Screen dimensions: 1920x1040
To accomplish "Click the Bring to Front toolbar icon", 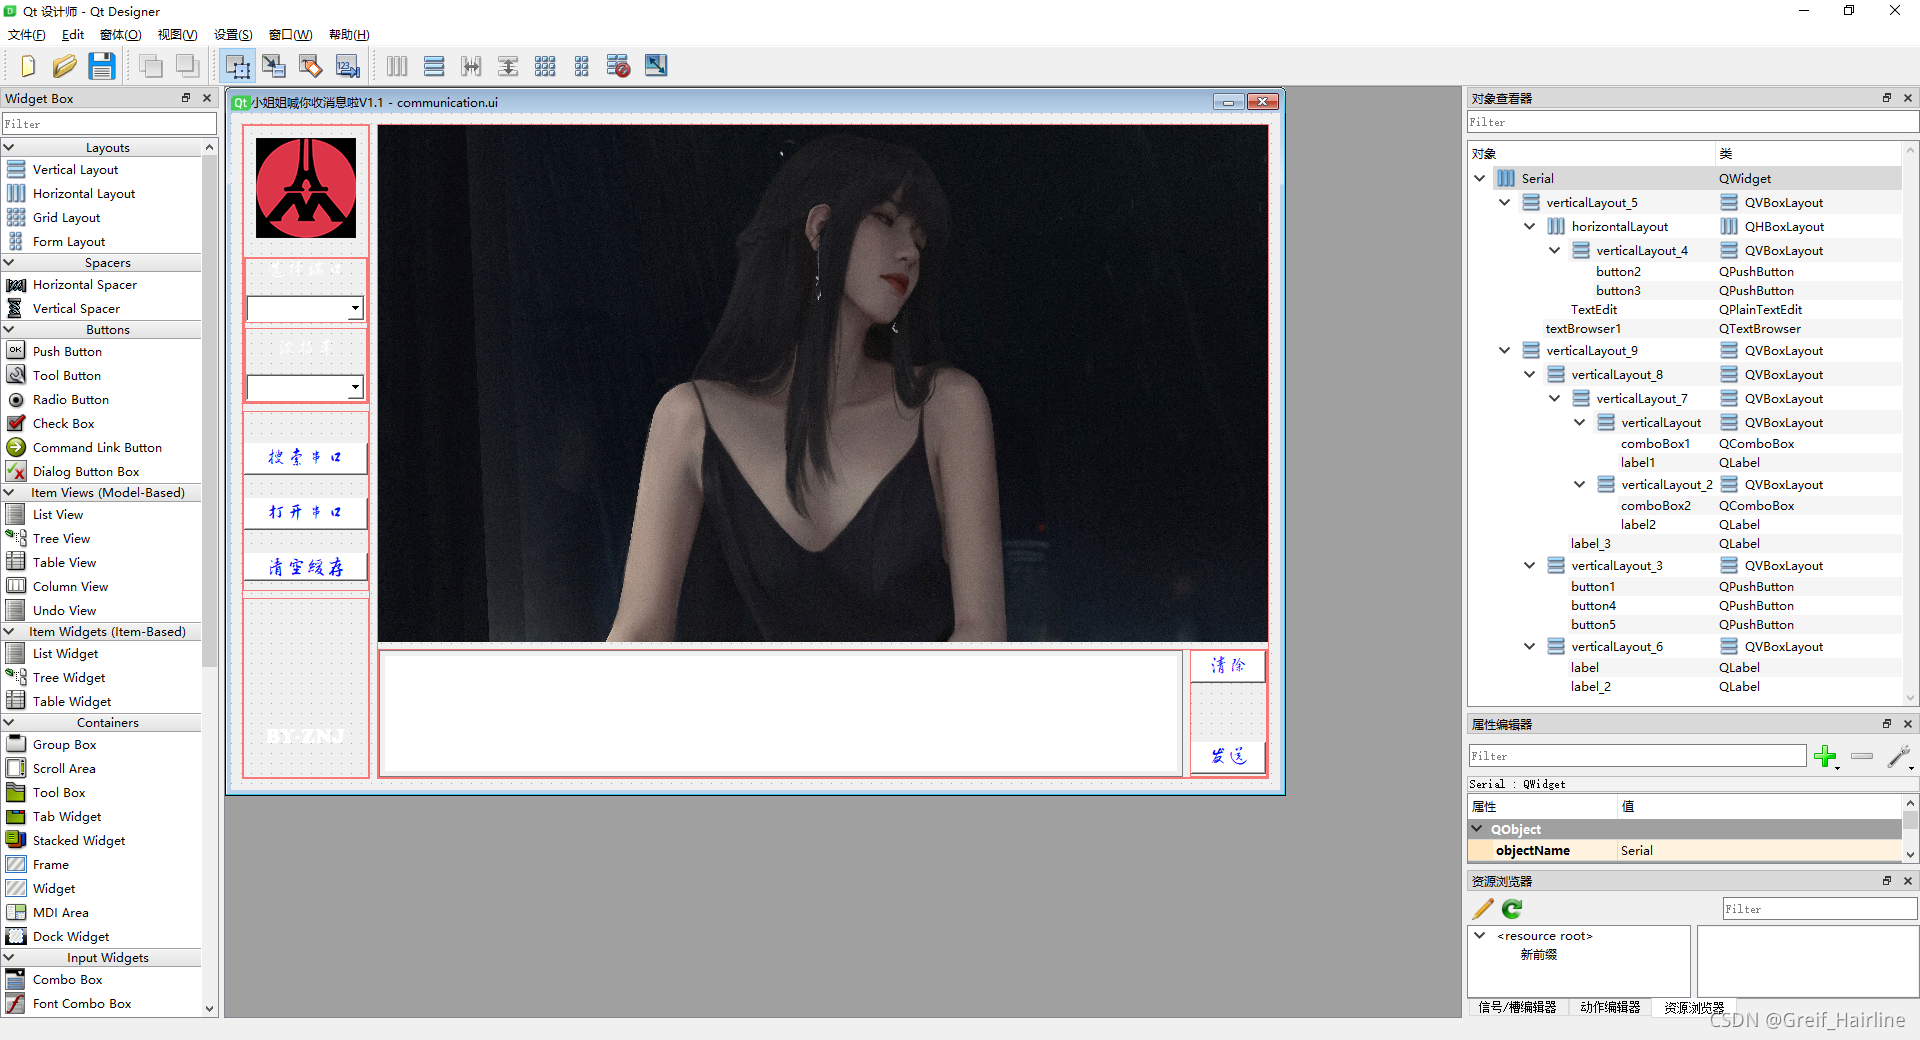I will [x=187, y=66].
